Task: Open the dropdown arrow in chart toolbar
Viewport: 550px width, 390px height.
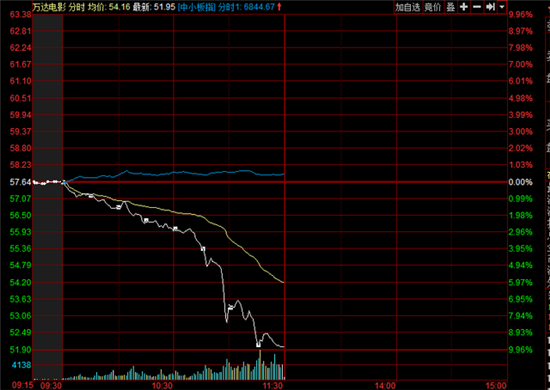Action: [x=502, y=7]
